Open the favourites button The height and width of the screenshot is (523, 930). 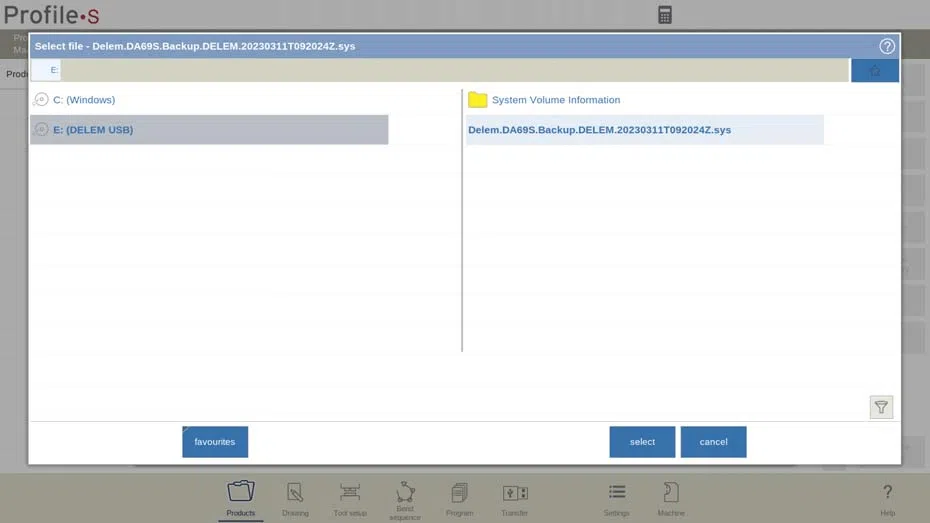click(x=215, y=442)
